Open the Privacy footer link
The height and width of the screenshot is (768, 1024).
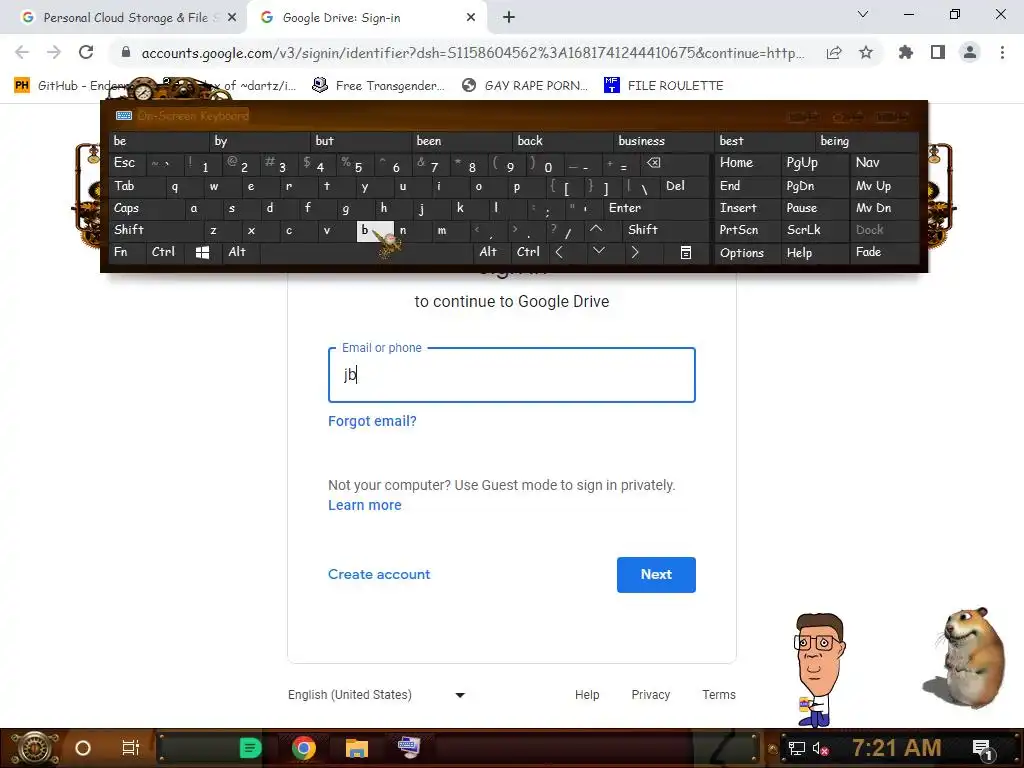point(650,695)
